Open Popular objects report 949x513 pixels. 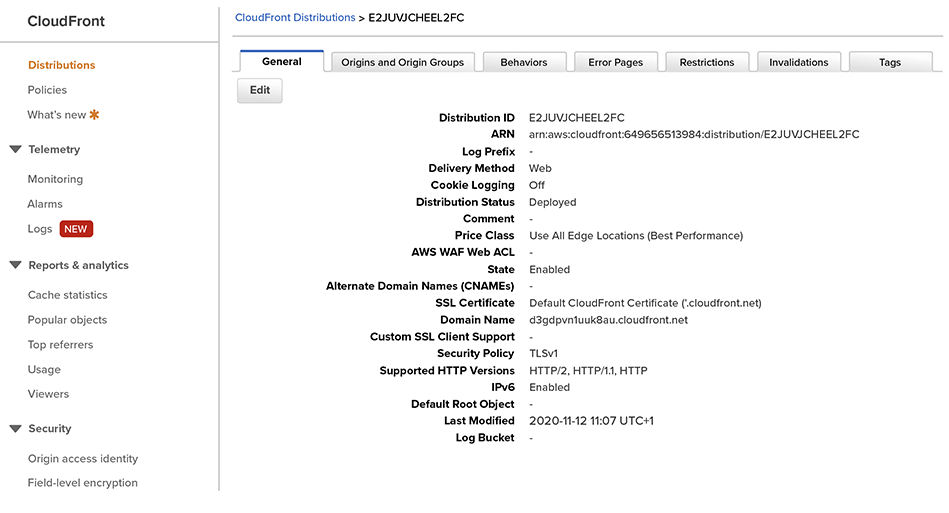tap(67, 319)
